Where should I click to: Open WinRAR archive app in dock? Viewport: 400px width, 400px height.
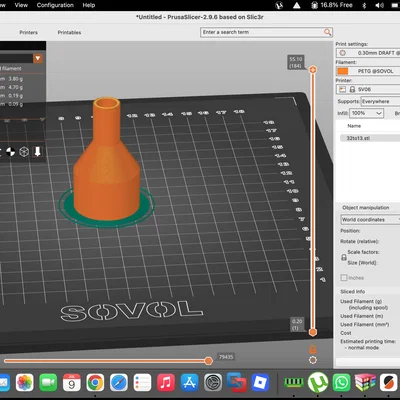pyautogui.click(x=365, y=383)
